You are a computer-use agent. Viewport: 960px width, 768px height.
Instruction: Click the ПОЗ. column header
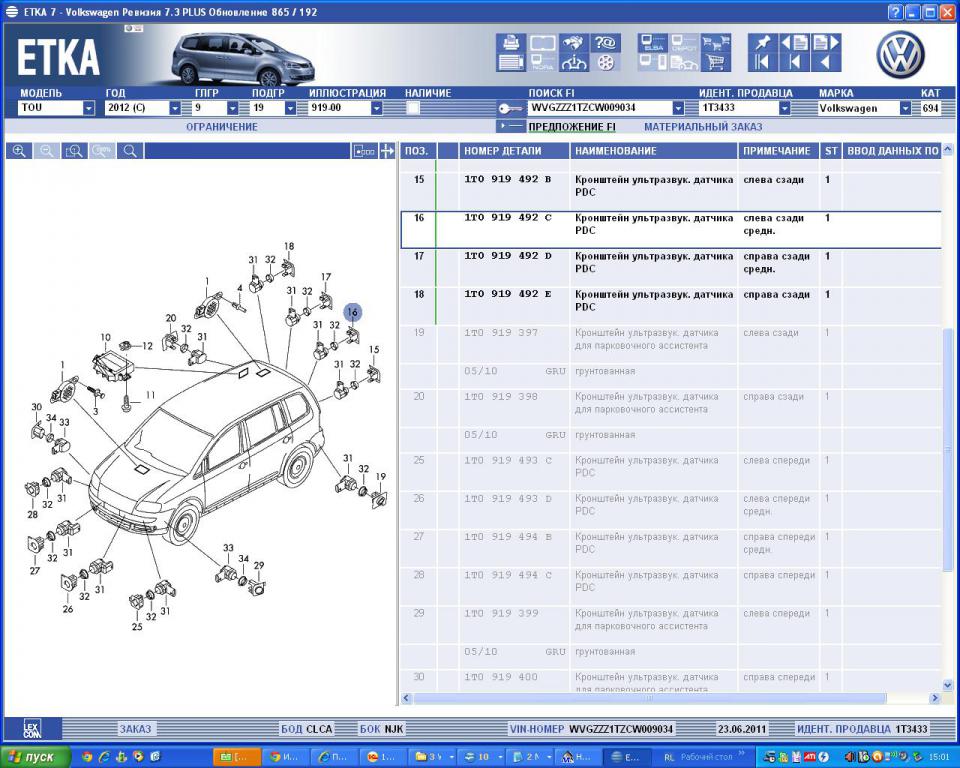418,151
